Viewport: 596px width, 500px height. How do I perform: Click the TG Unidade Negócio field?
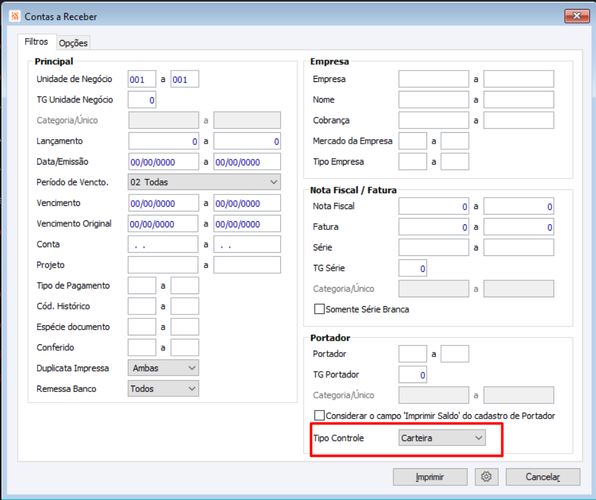(x=142, y=100)
